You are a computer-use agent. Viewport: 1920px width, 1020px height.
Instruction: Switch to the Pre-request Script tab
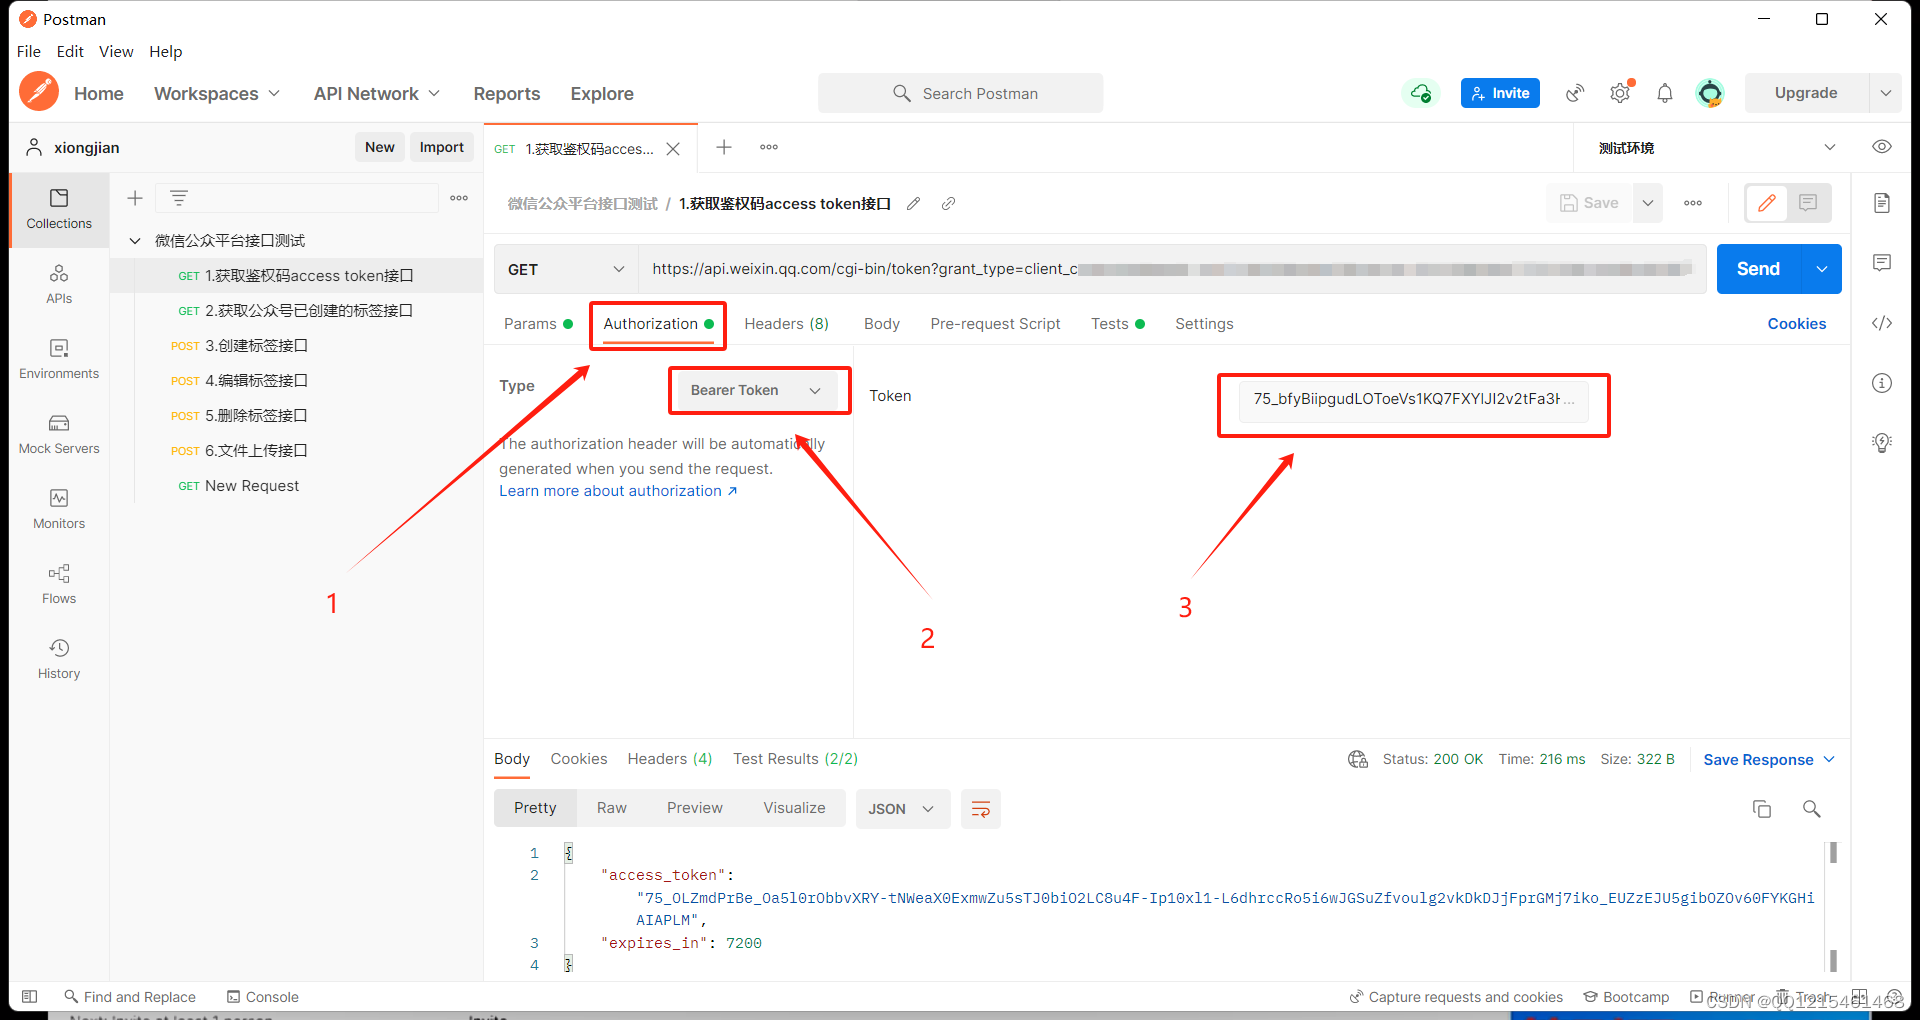point(995,324)
